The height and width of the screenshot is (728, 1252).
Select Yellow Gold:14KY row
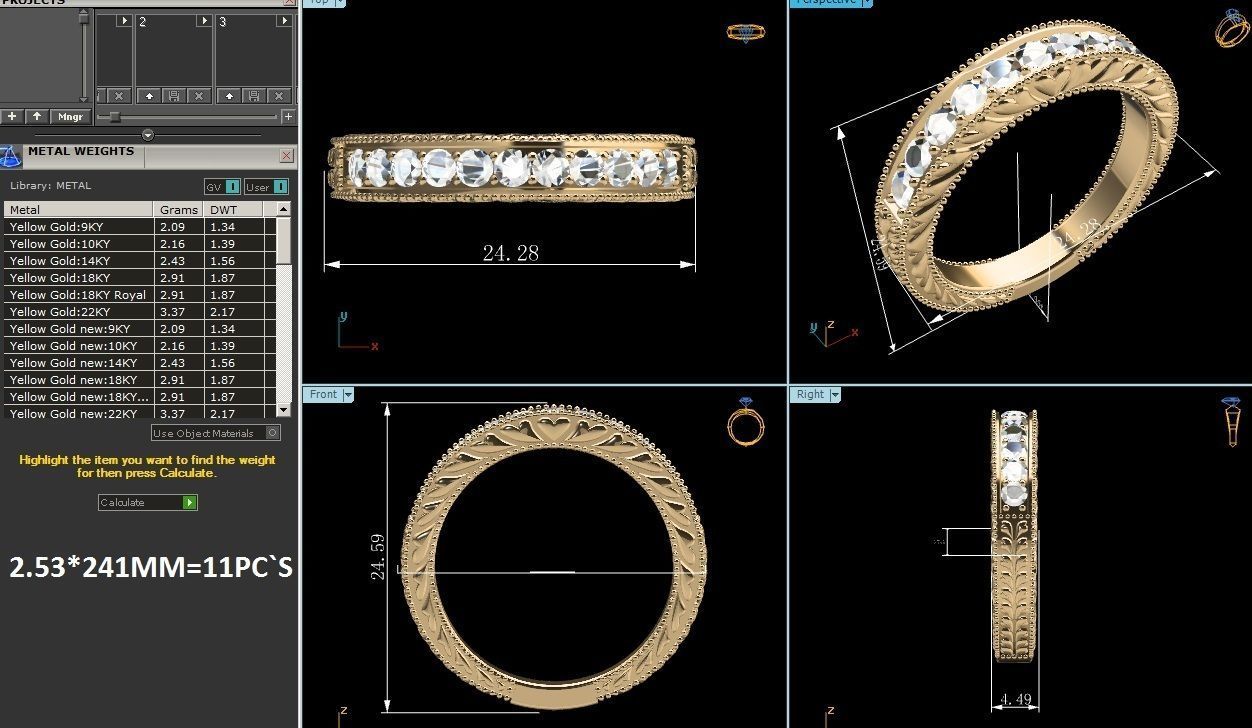[x=140, y=261]
